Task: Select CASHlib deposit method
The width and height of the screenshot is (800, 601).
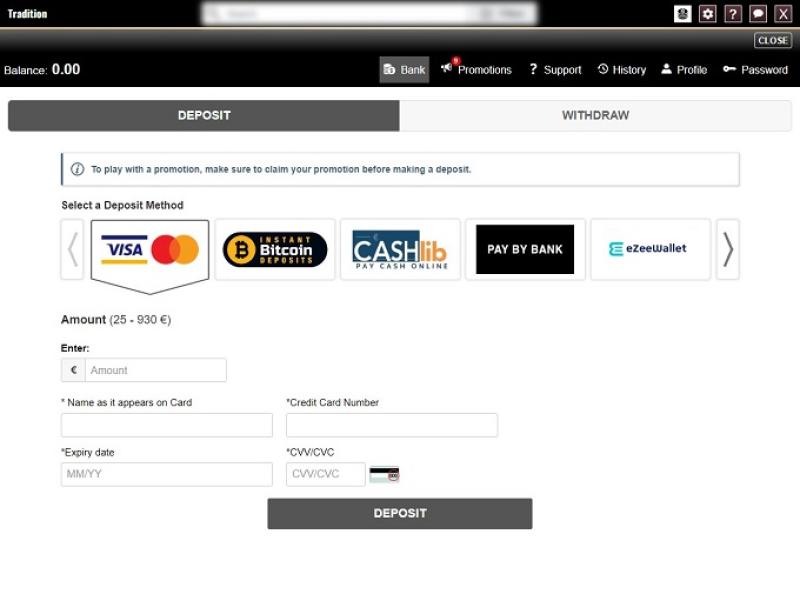Action: 400,249
